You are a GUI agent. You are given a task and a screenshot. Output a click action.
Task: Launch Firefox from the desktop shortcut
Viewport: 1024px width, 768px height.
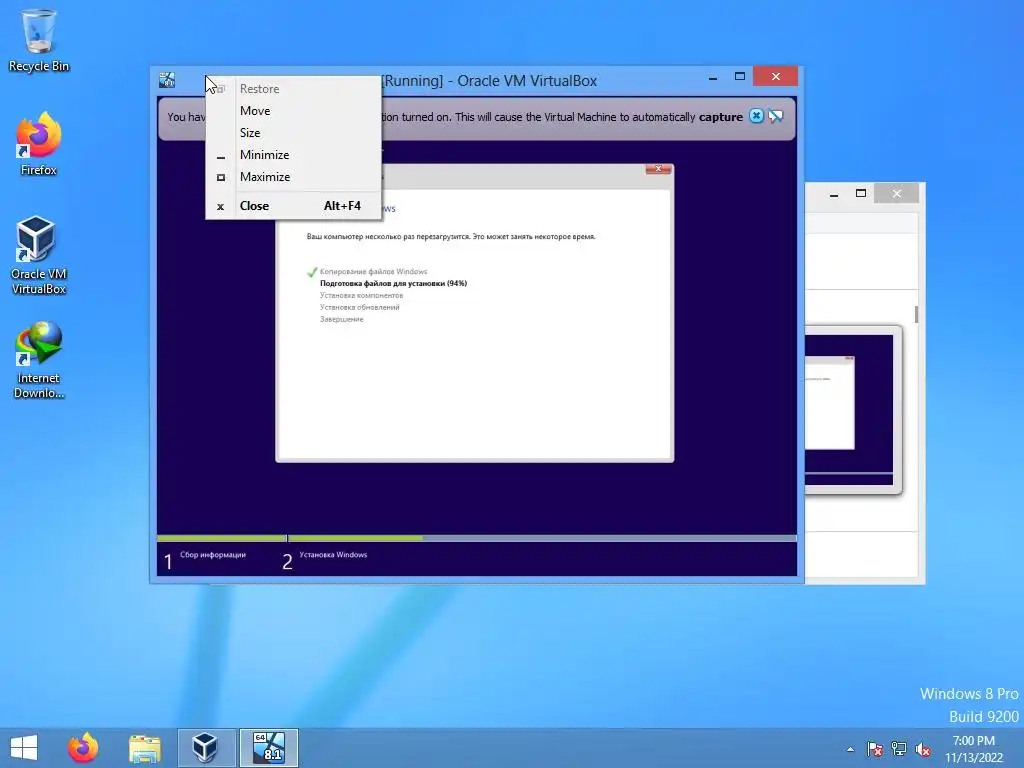click(x=39, y=144)
